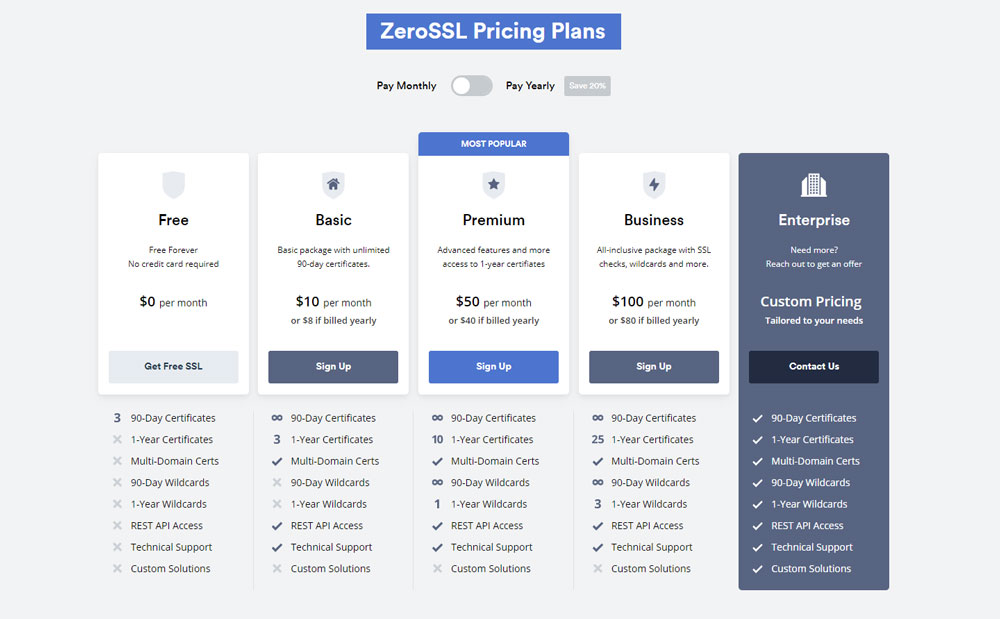Click the Basic plan home shield icon

coord(333,185)
